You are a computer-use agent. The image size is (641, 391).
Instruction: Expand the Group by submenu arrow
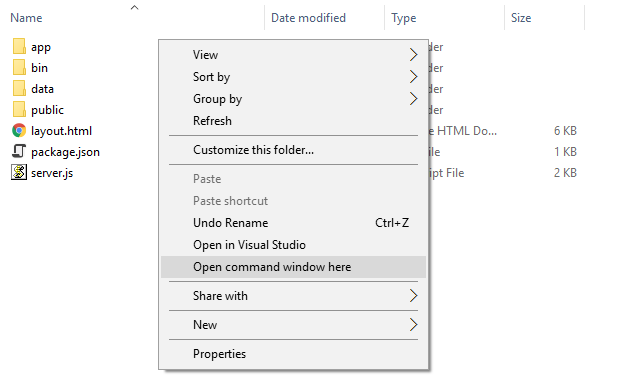(x=413, y=99)
